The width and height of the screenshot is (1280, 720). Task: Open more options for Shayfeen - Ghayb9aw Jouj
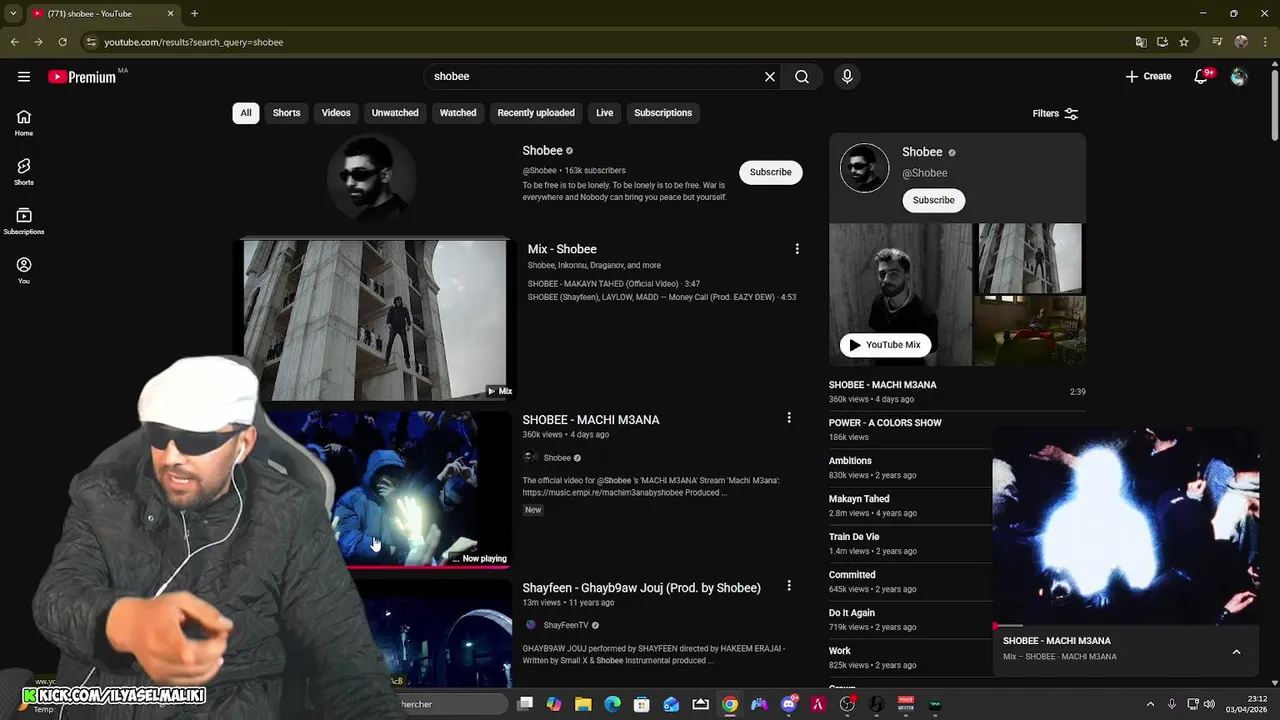coord(789,586)
